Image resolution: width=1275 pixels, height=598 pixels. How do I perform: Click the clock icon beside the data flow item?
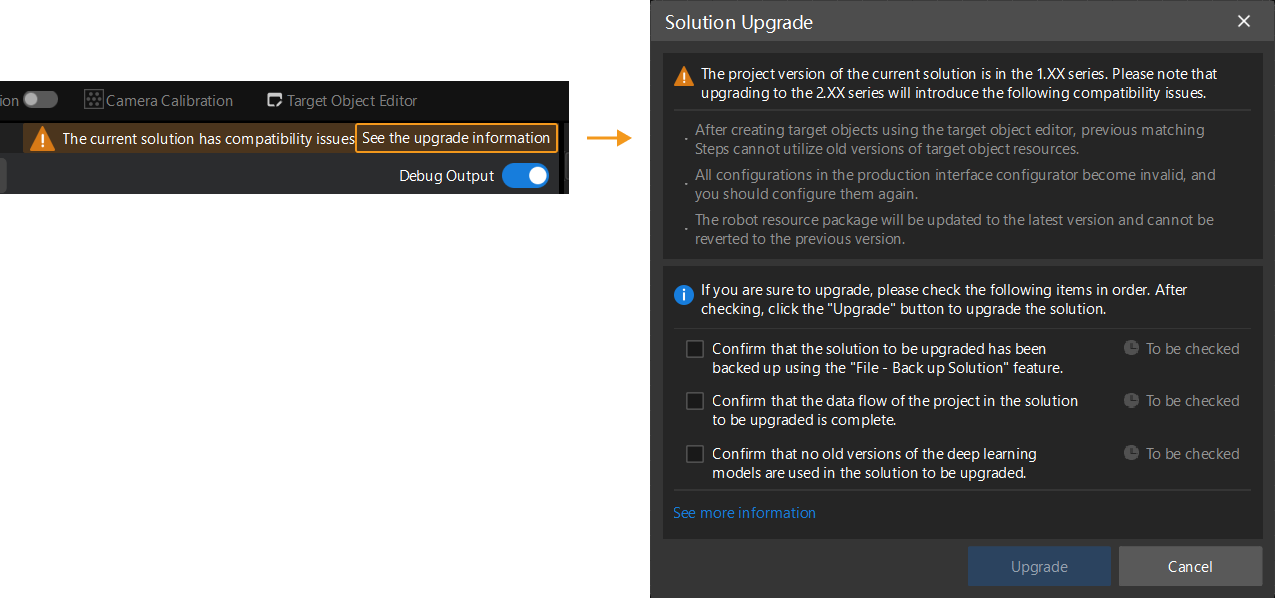click(1131, 400)
